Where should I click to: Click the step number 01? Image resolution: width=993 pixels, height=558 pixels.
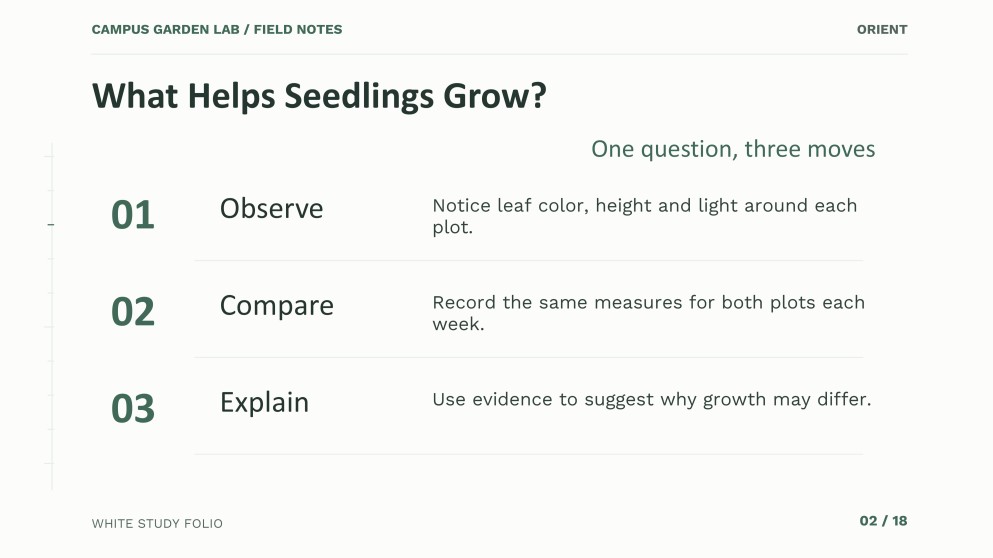click(132, 215)
